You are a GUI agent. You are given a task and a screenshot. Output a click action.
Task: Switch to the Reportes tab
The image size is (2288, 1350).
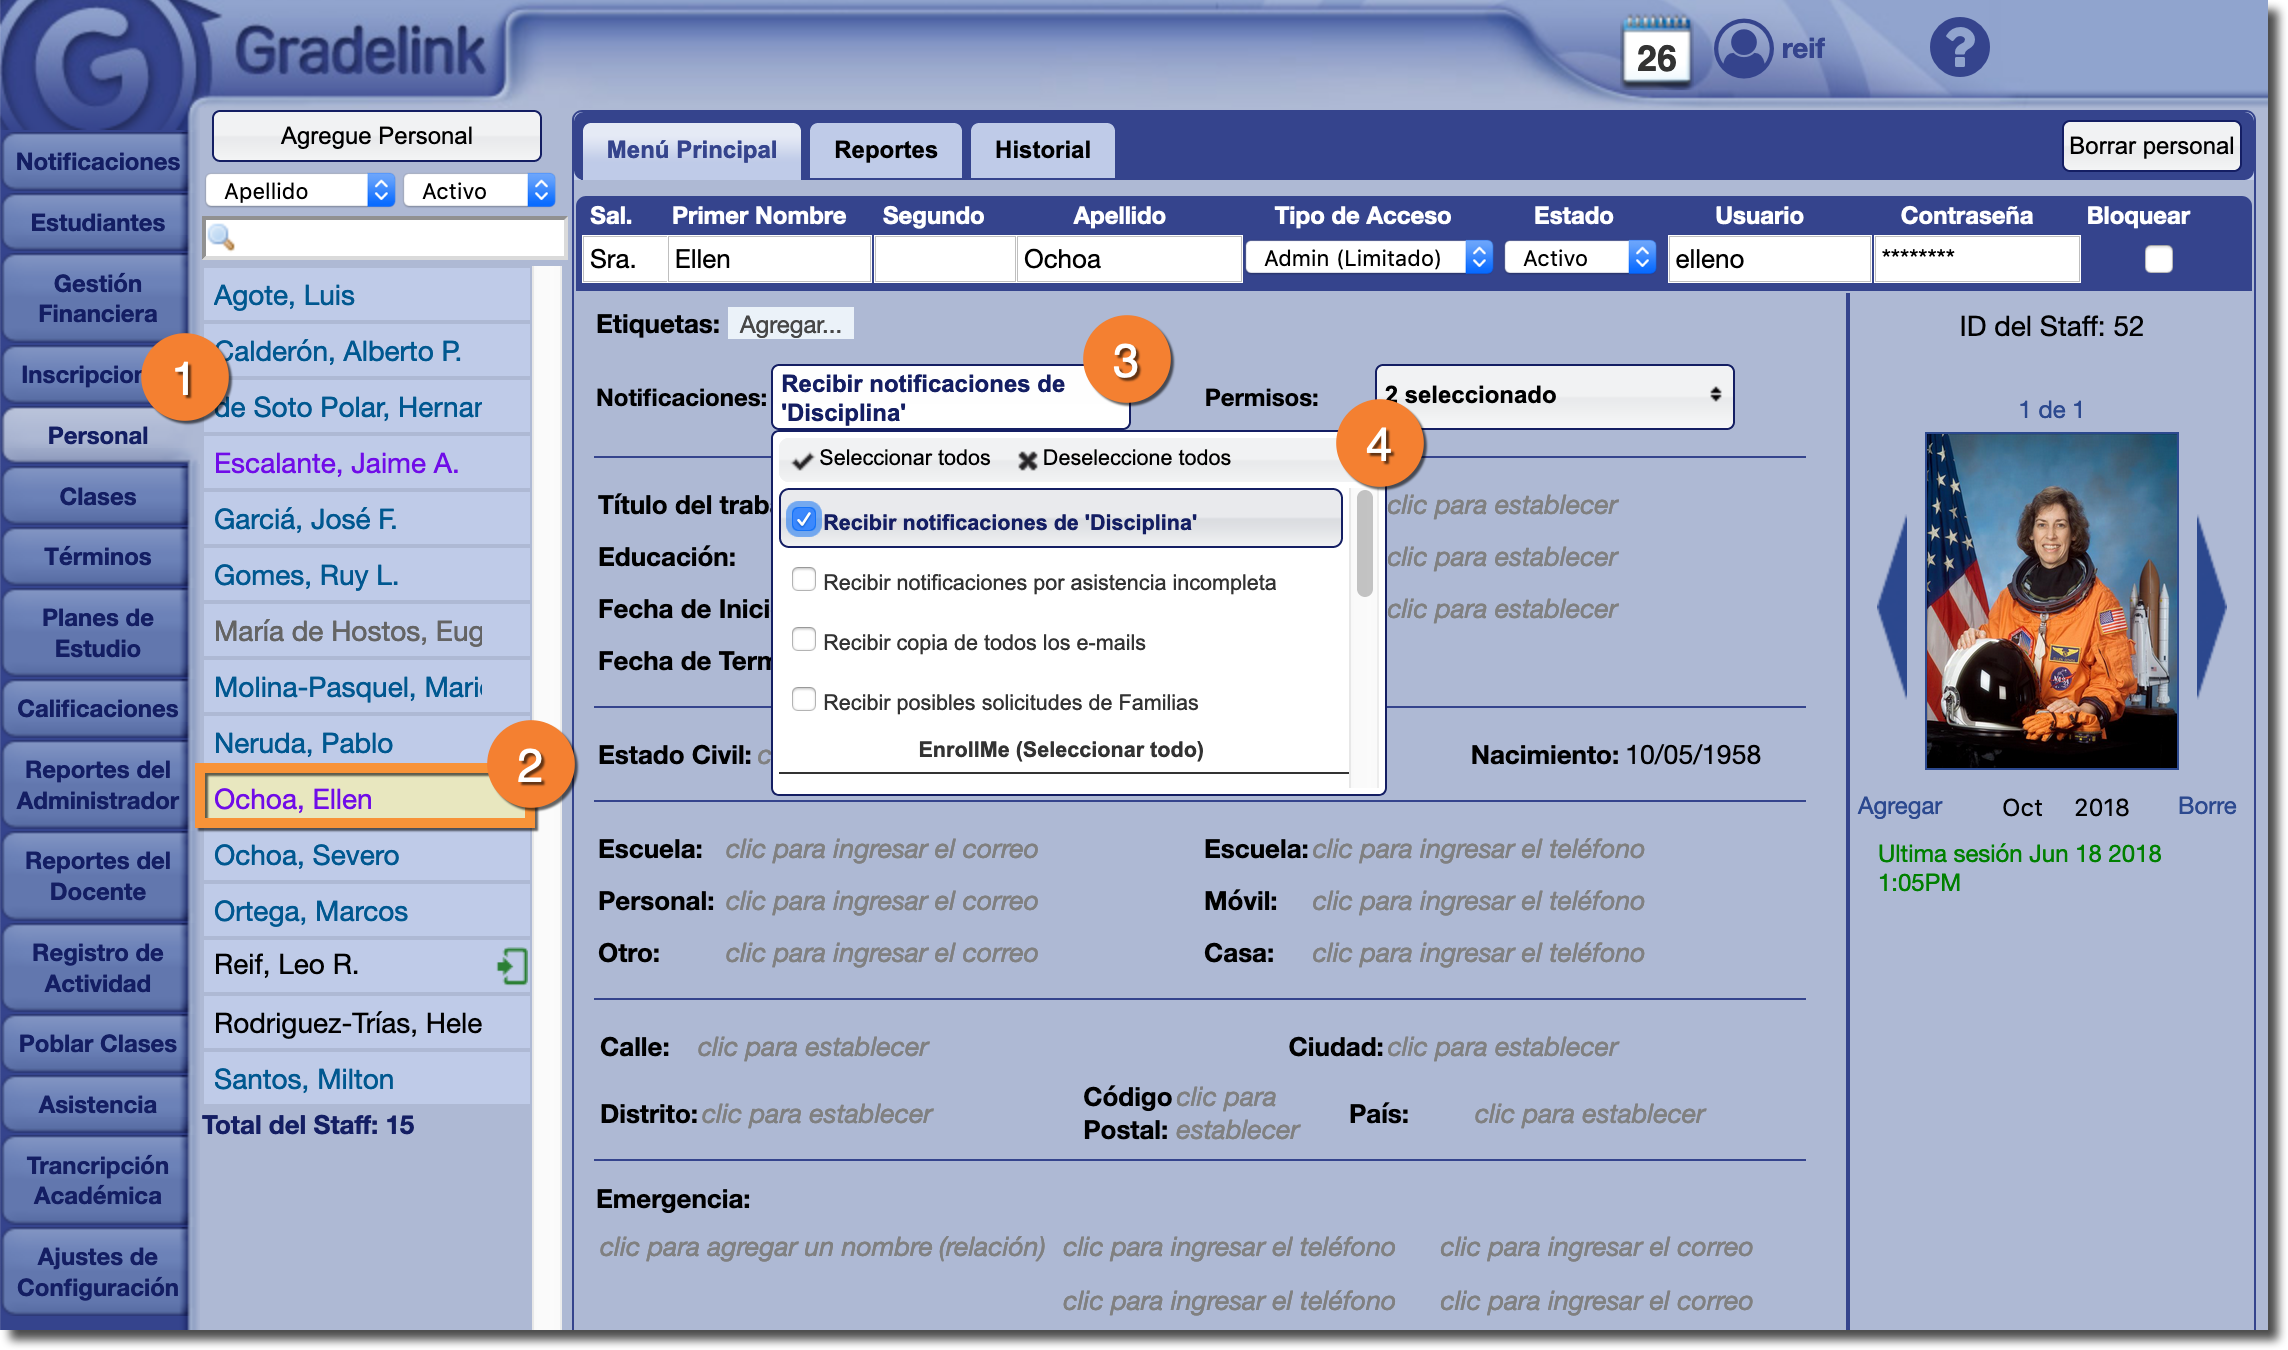[885, 150]
